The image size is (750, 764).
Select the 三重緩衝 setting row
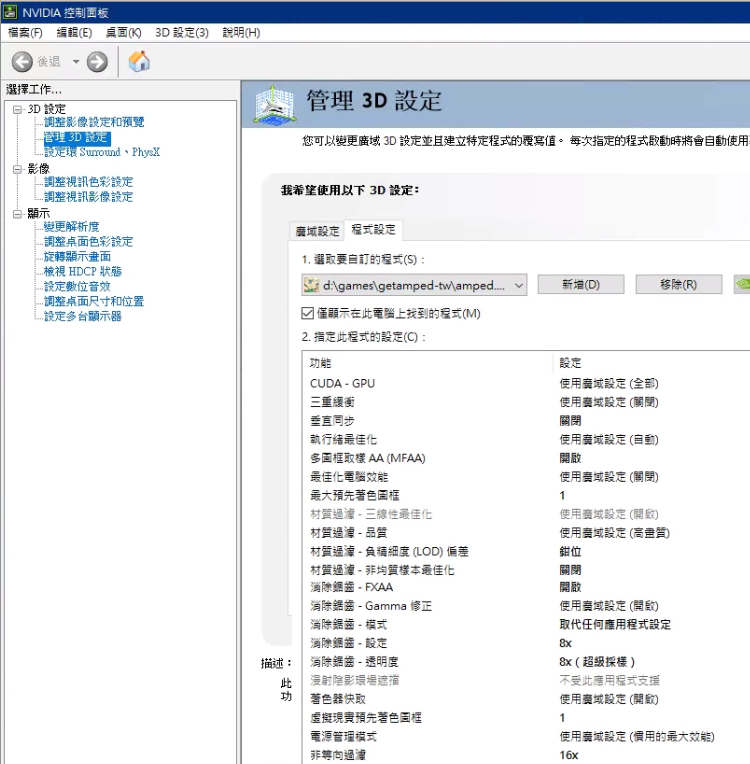coord(525,402)
